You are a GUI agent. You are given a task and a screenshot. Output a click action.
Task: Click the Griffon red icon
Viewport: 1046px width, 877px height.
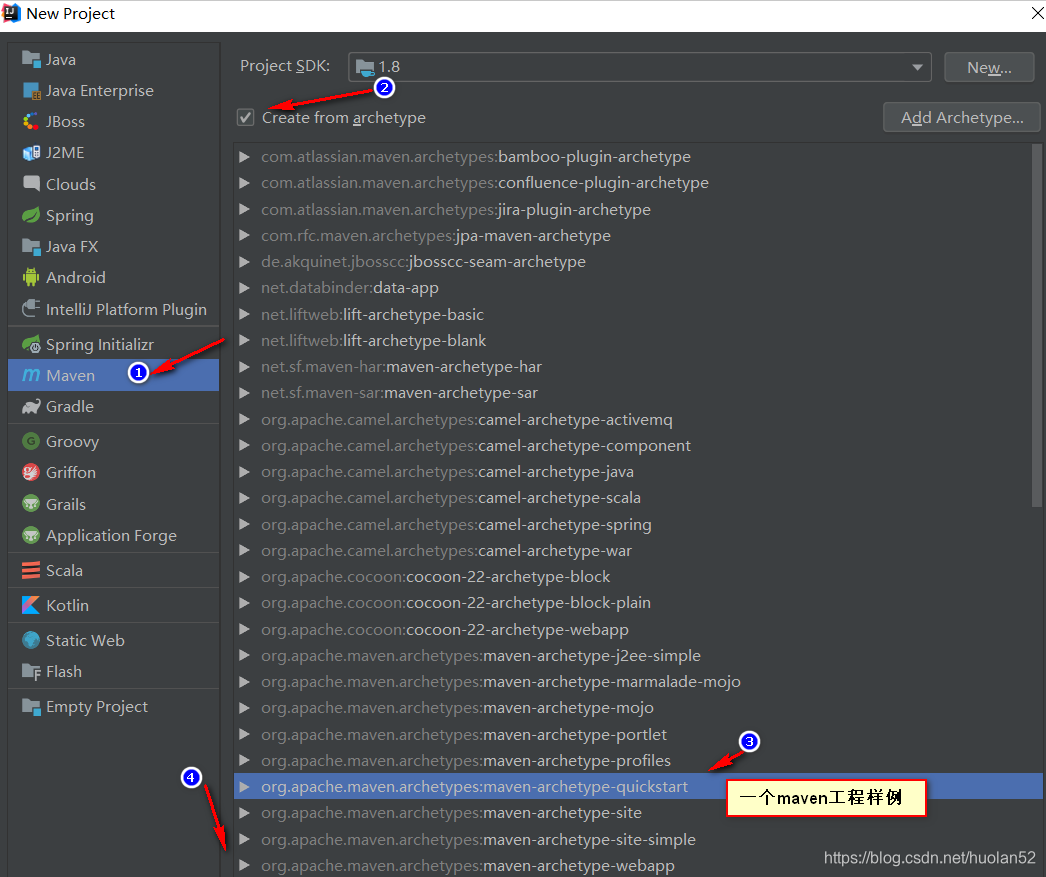click(x=31, y=472)
